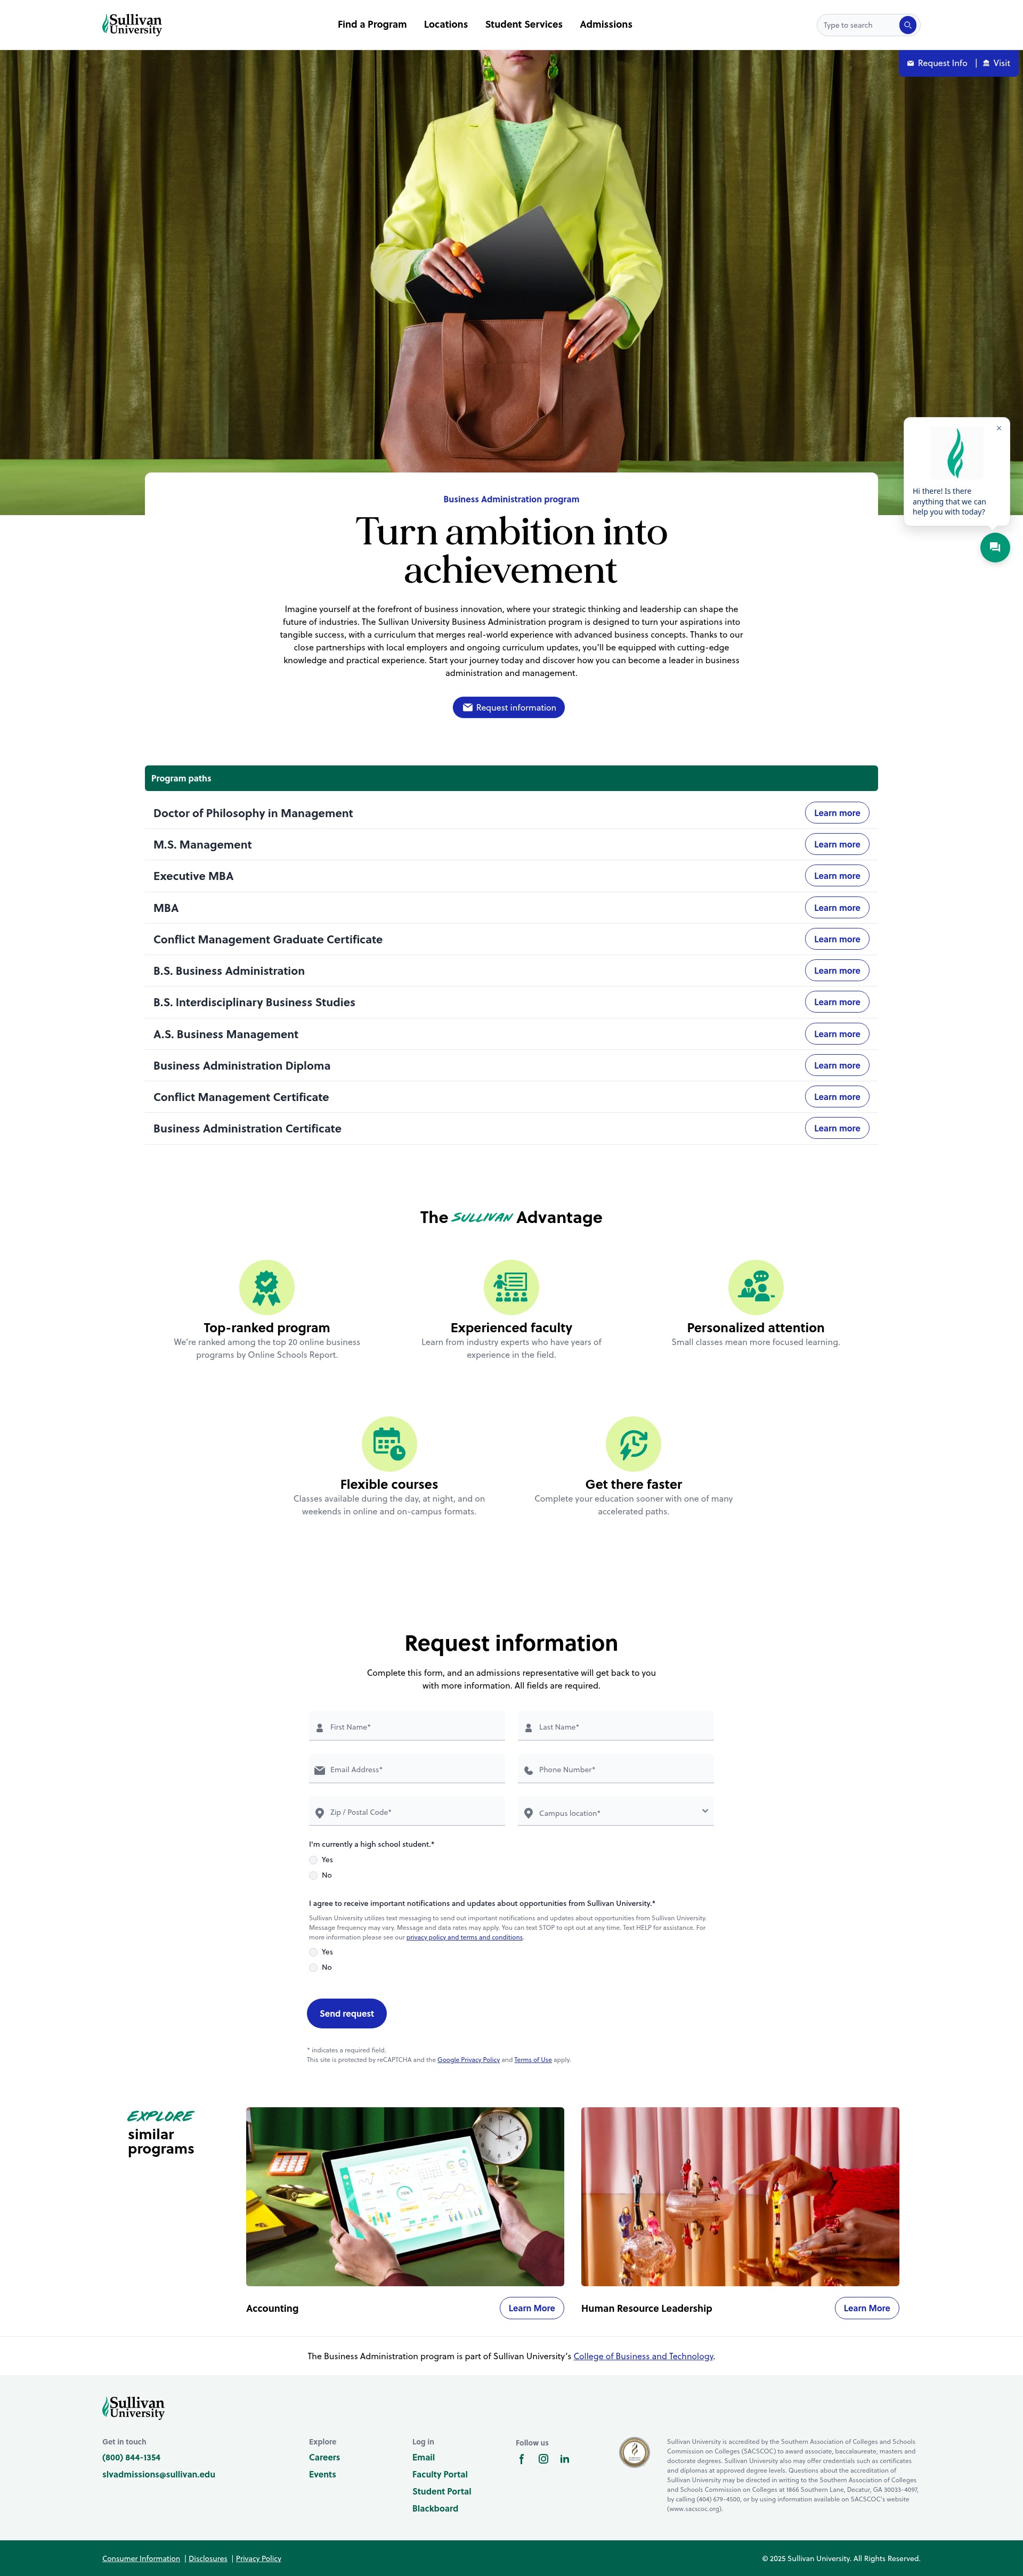Call the (800) 844-1354 phone link
Viewport: 1023px width, 2576px height.
coord(131,2457)
